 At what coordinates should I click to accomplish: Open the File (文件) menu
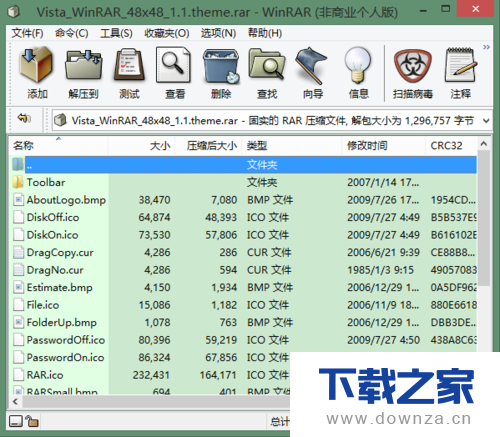27,33
